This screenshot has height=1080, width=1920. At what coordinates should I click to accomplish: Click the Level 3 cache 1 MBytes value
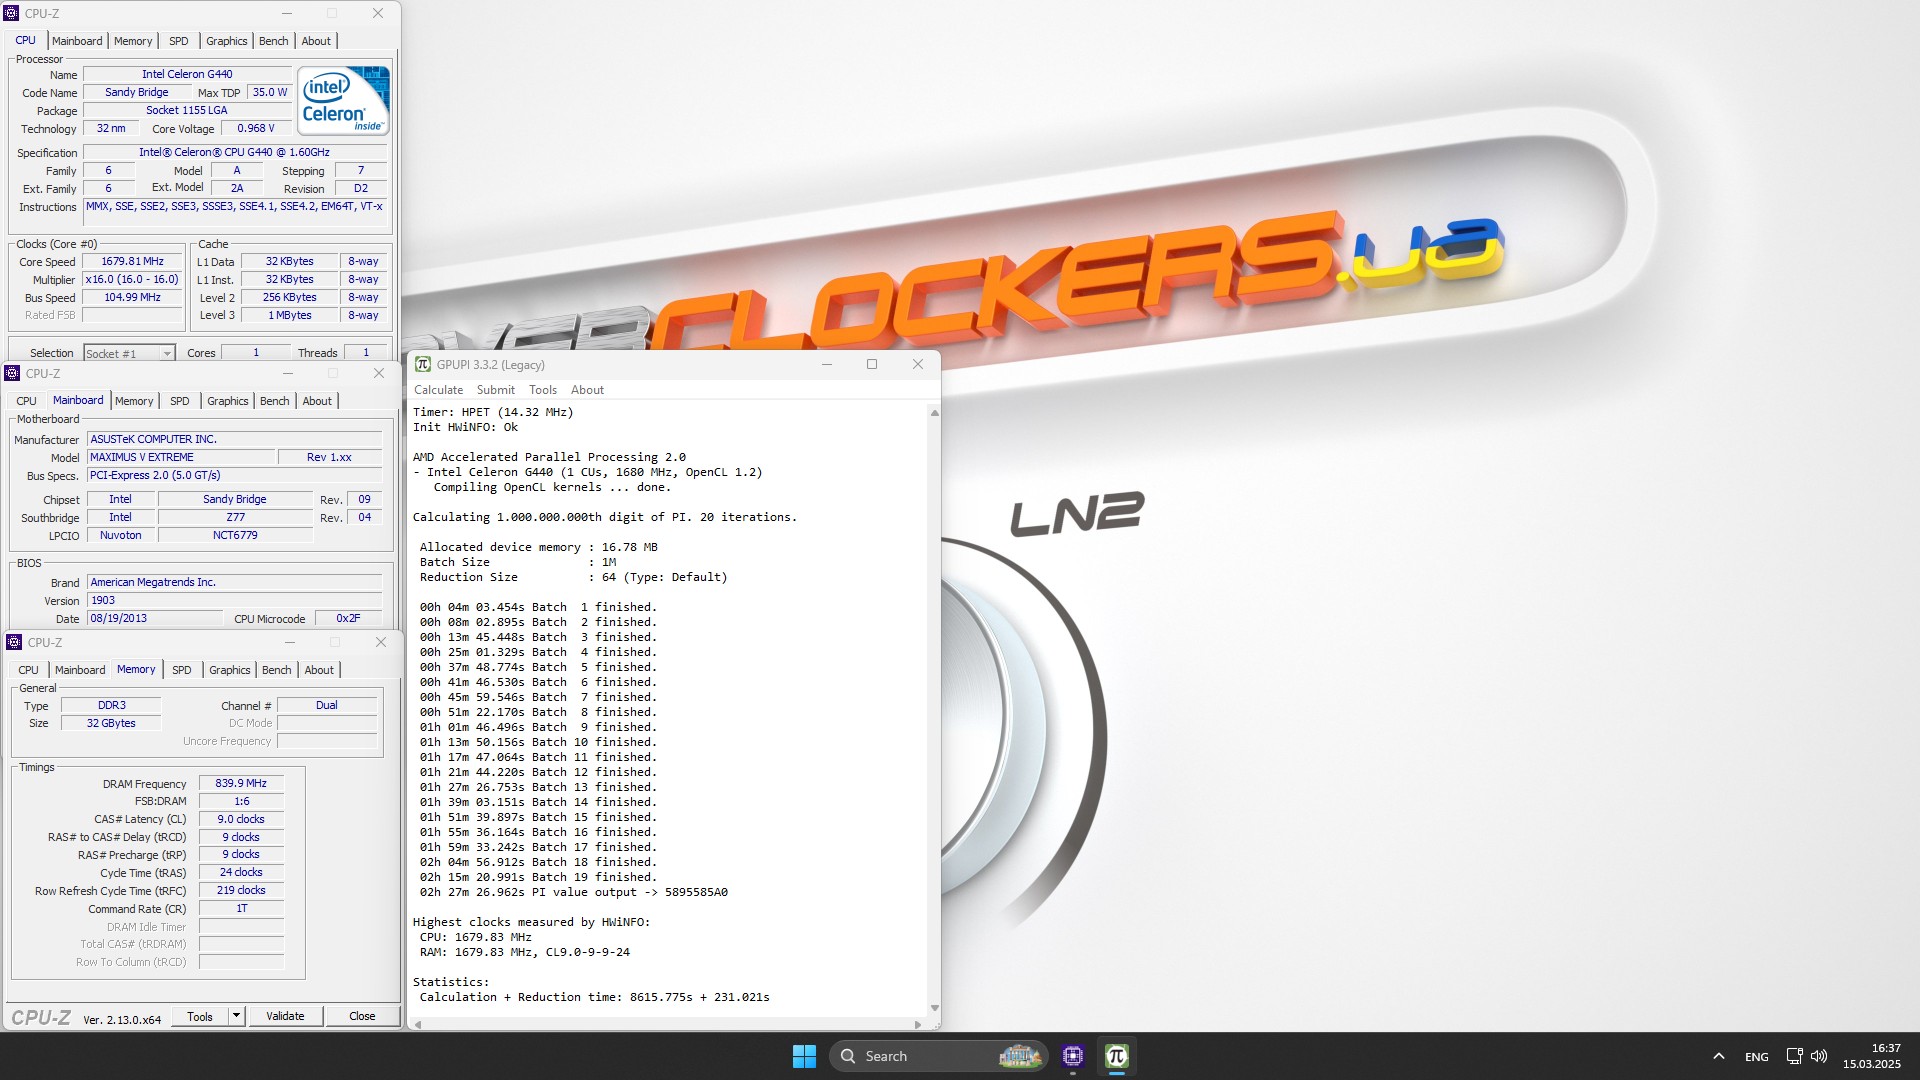289,315
